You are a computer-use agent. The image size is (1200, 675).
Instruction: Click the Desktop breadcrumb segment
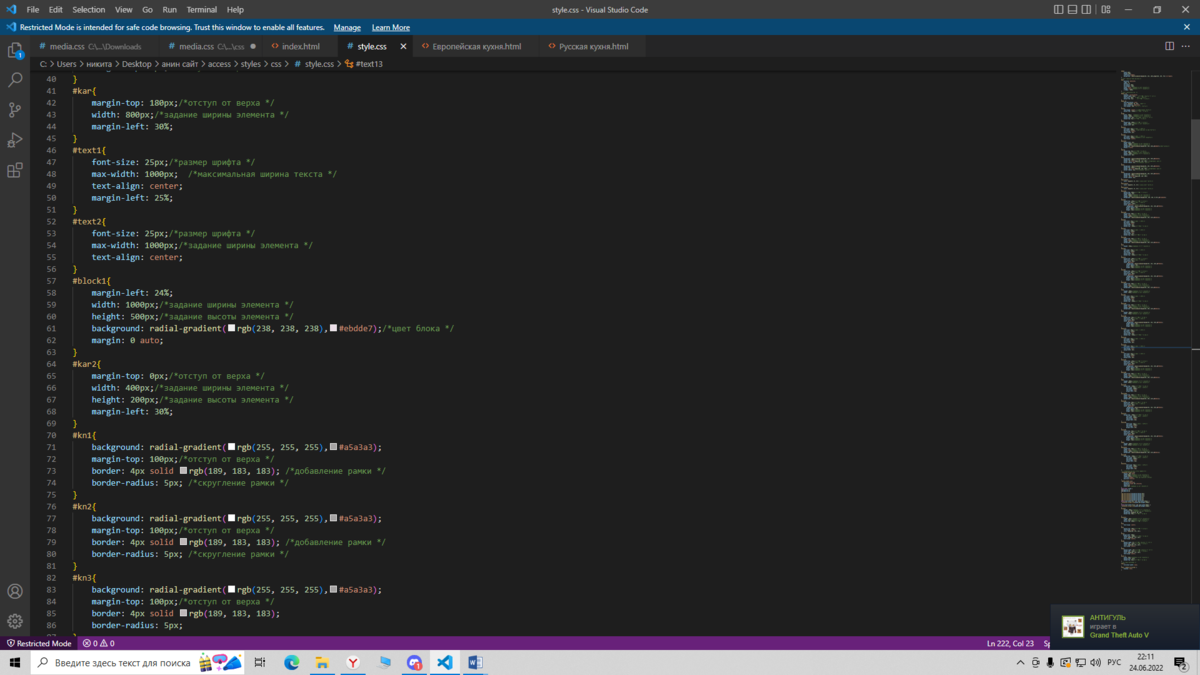[x=137, y=64]
